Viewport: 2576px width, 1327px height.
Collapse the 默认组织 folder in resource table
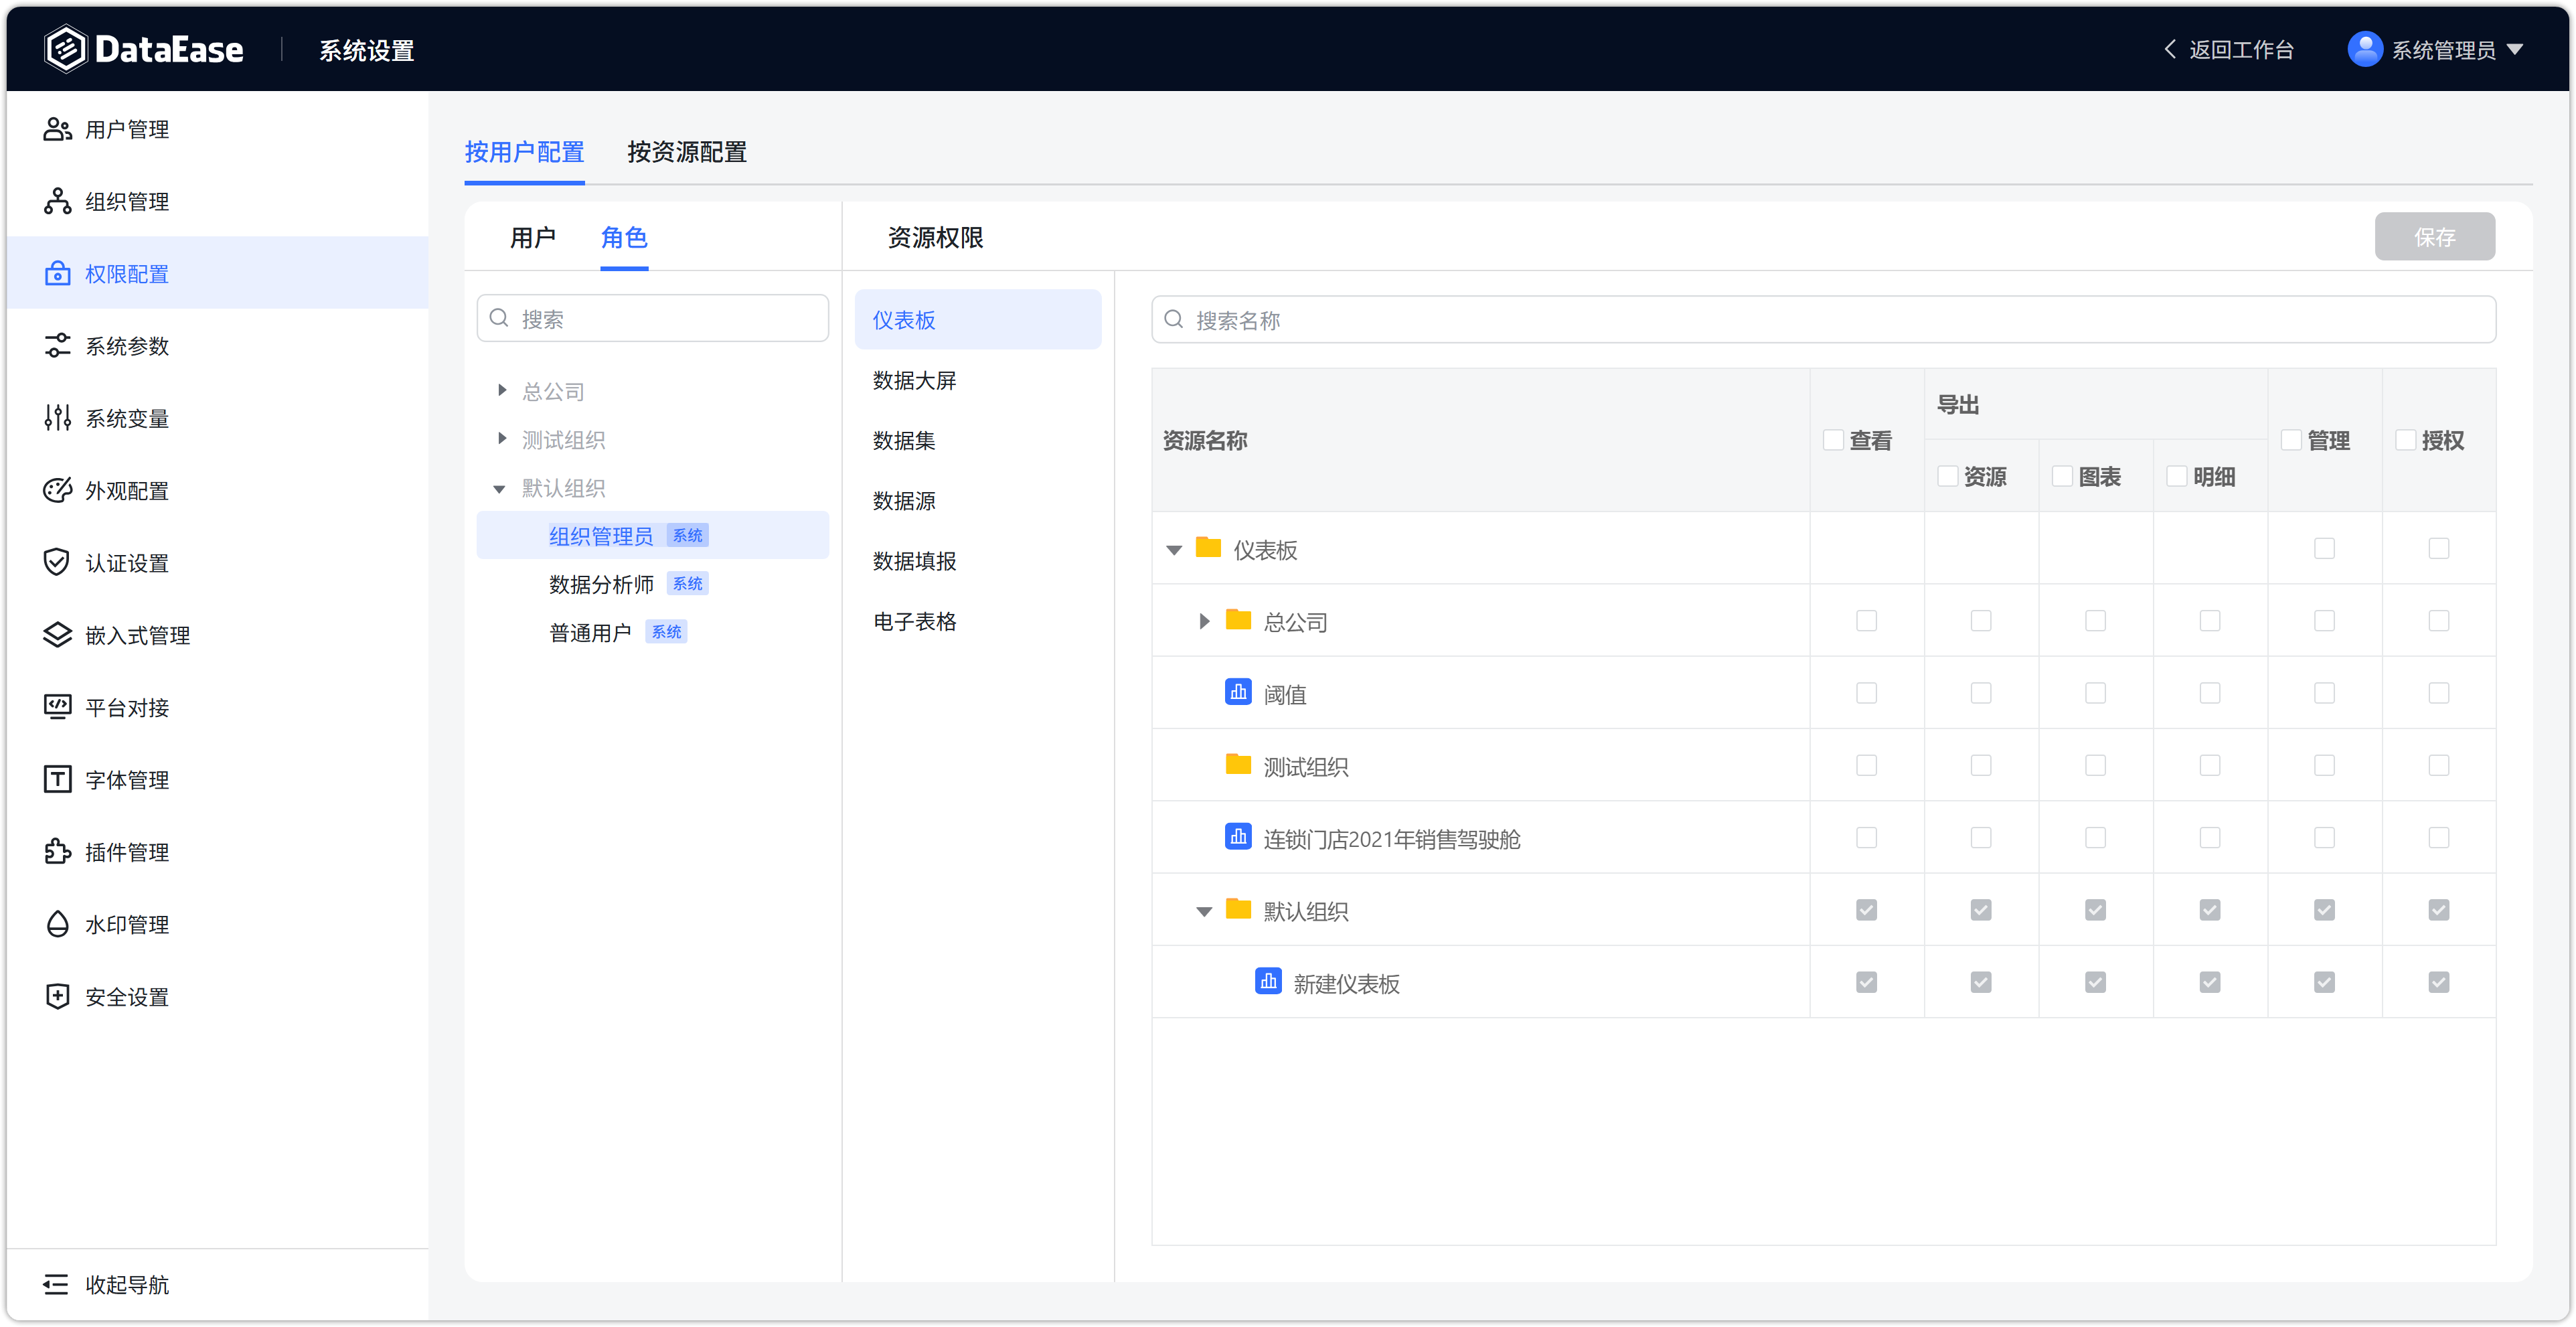tap(1204, 911)
